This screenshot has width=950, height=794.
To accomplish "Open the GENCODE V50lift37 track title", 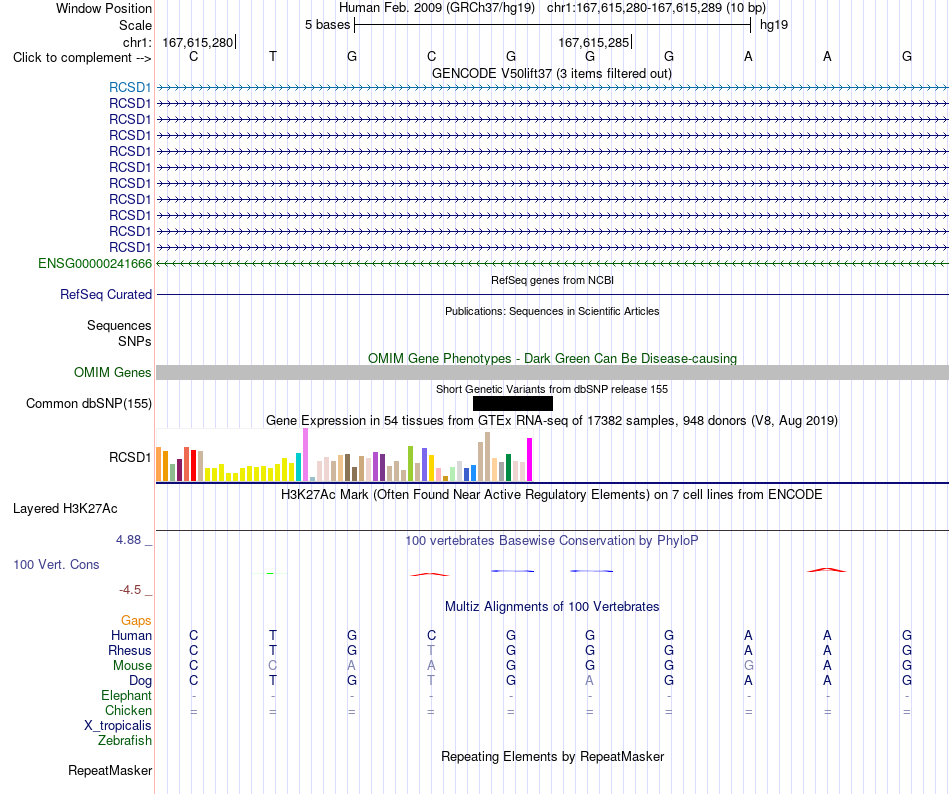I will point(551,73).
